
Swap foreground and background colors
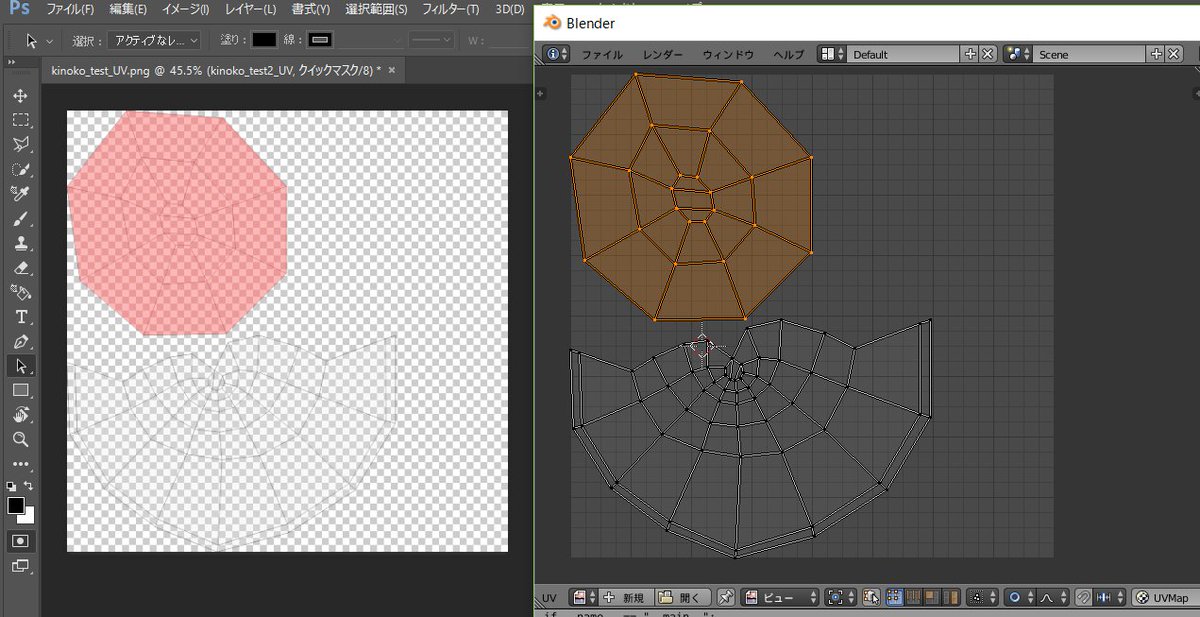pyautogui.click(x=29, y=486)
